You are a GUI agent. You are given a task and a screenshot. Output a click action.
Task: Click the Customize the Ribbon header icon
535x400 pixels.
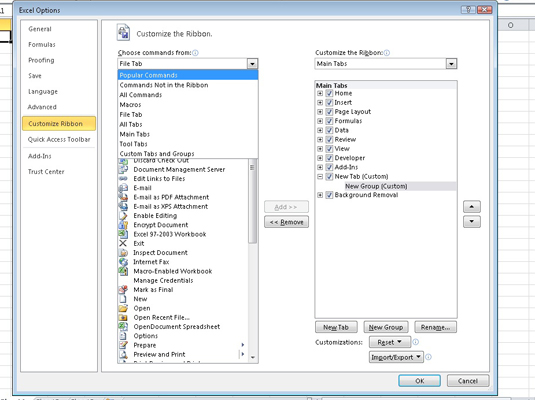[x=124, y=33]
